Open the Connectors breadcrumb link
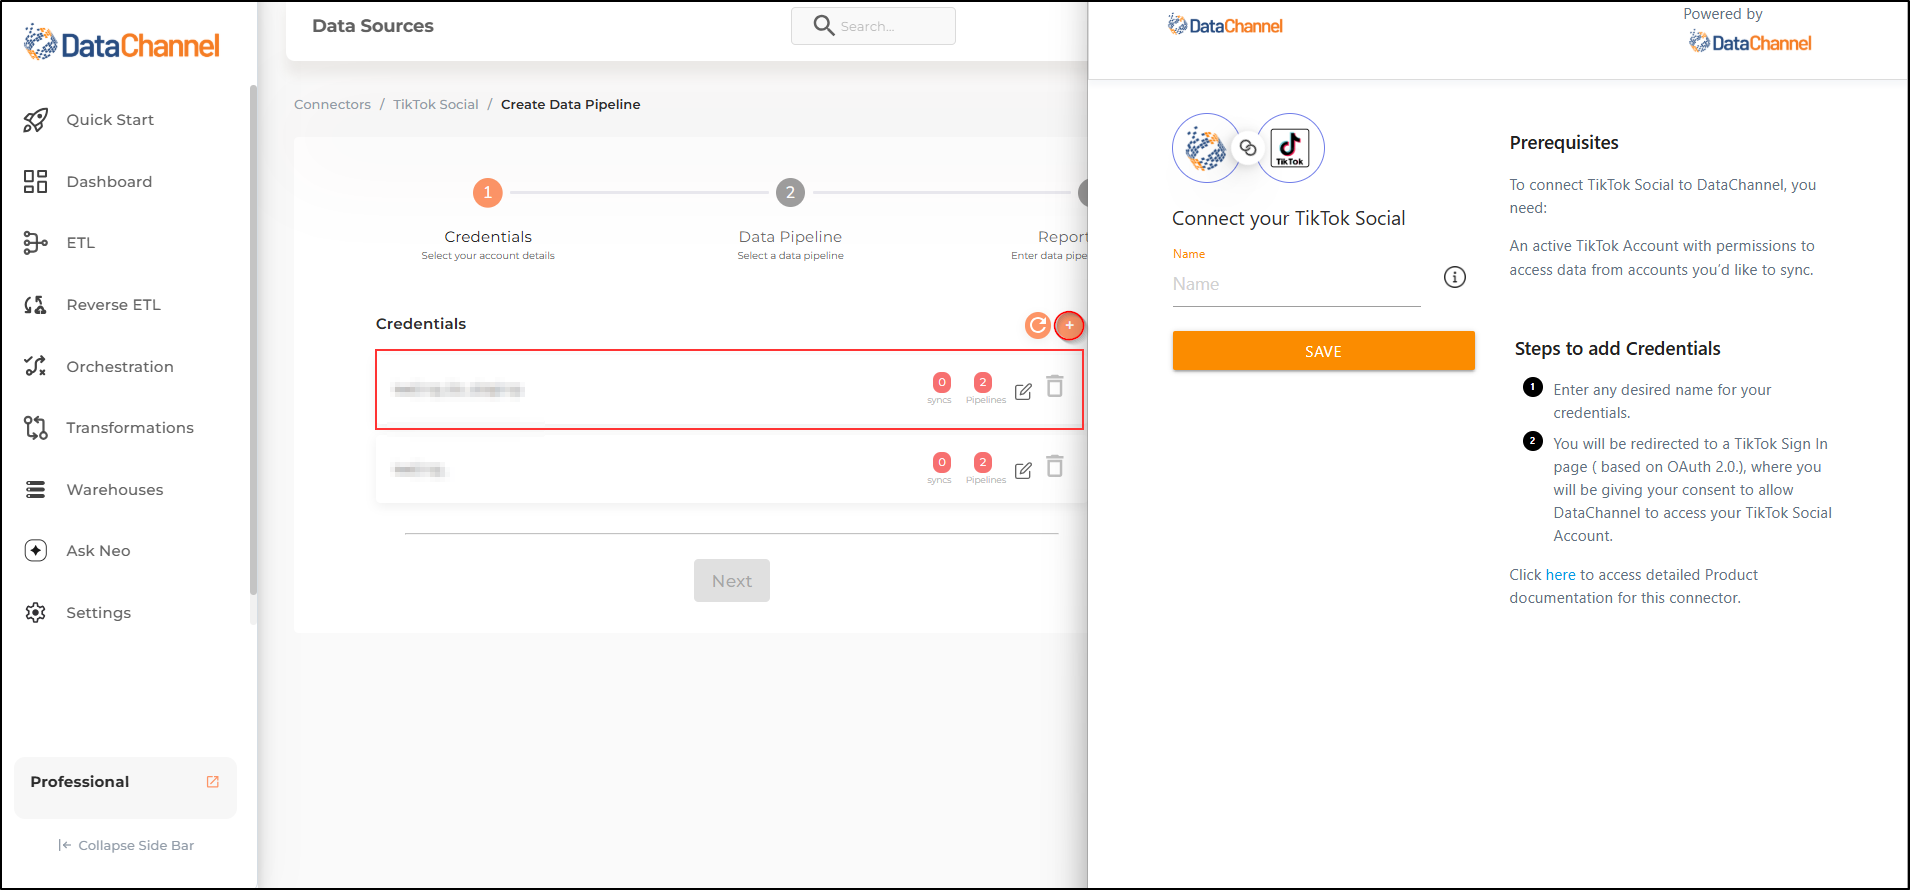This screenshot has height=890, width=1910. 332,104
